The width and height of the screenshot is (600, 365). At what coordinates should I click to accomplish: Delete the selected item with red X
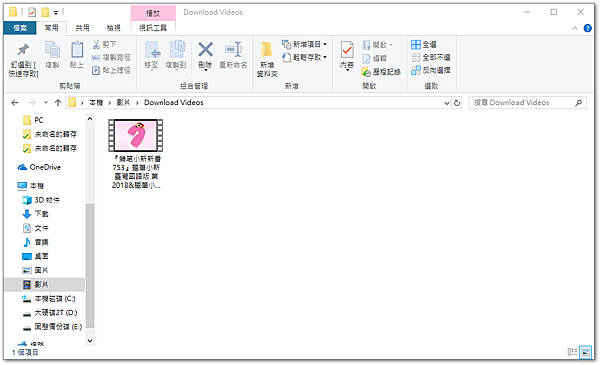coord(205,55)
